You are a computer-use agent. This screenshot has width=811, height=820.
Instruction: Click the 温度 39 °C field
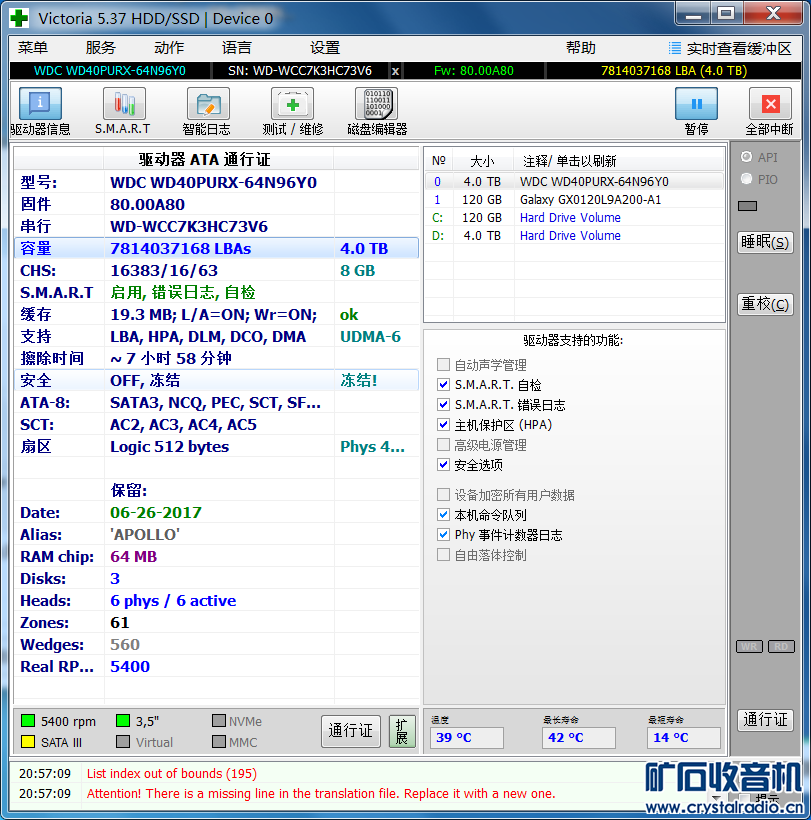point(466,738)
